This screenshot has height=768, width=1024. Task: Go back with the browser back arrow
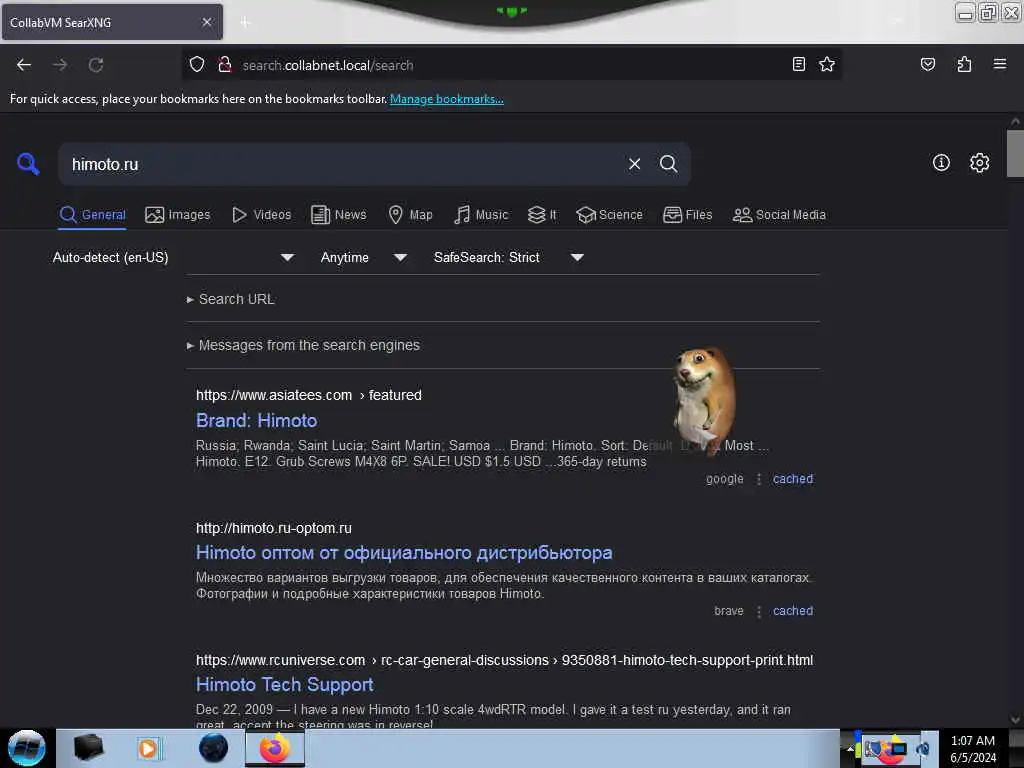24,65
